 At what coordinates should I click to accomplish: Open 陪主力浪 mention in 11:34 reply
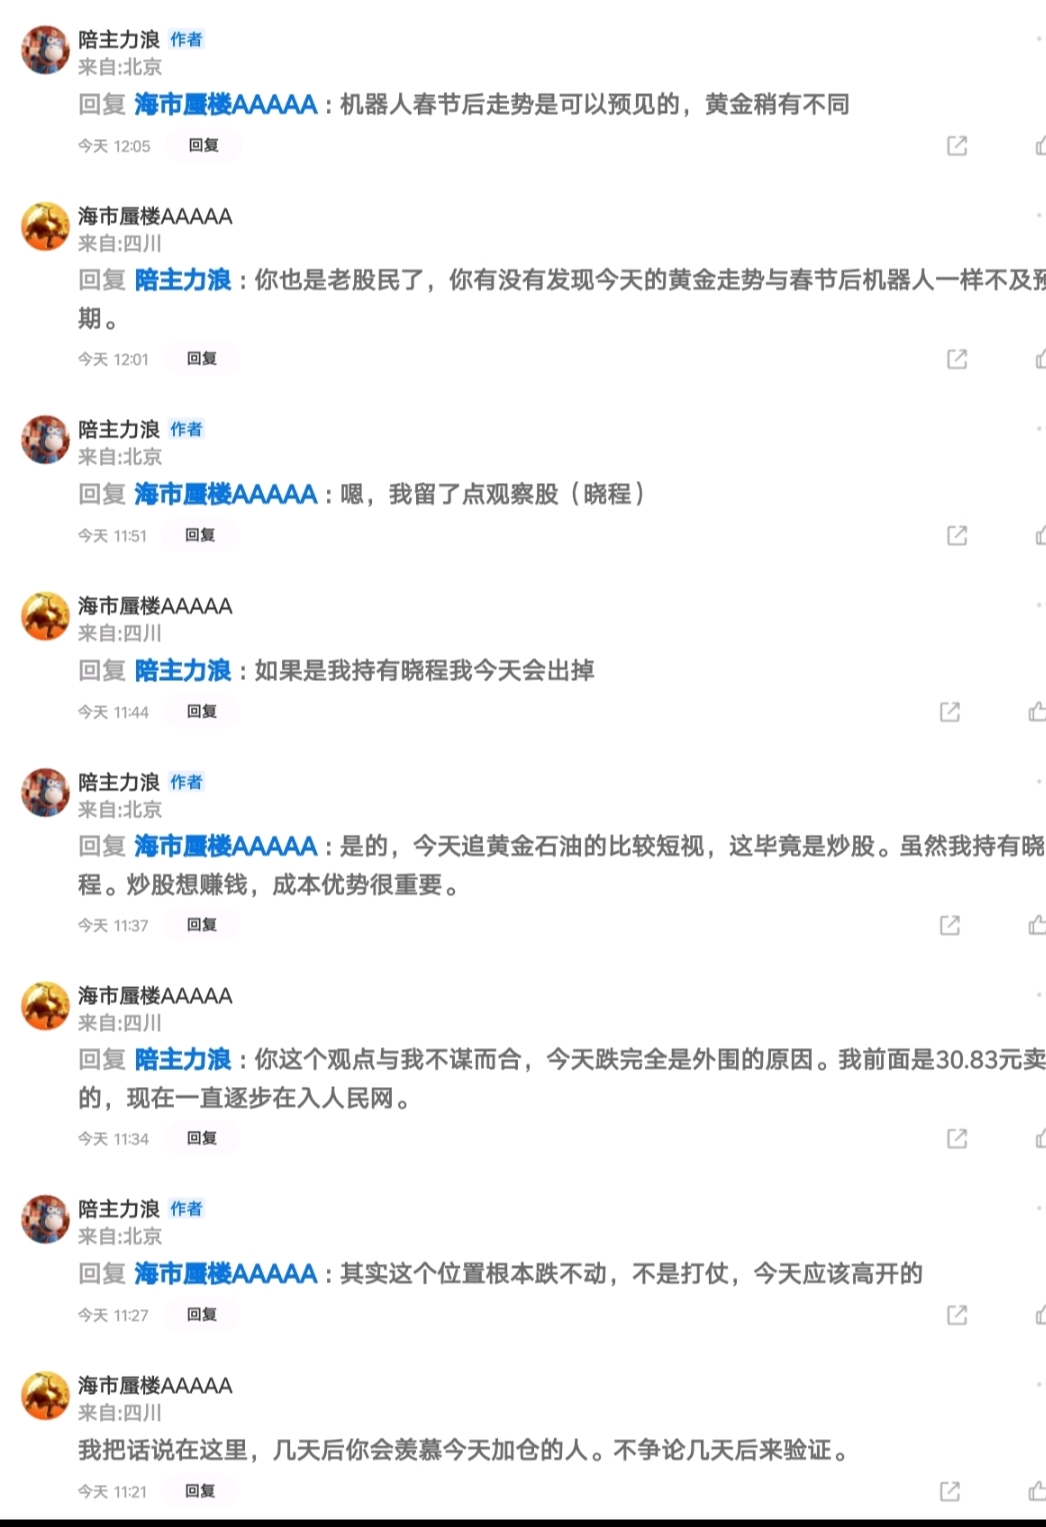(x=183, y=1060)
